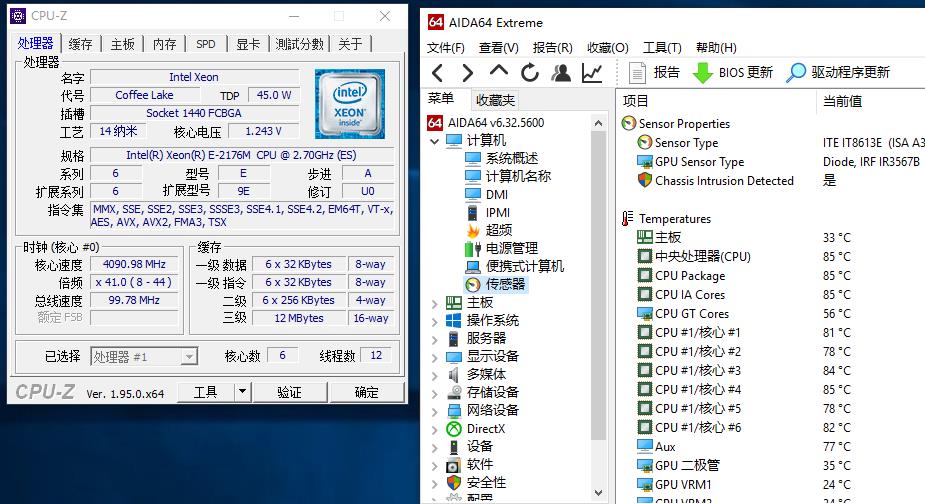Viewport: 925px width, 504px height.
Task: Select DMI in the tree
Action: tap(487, 194)
